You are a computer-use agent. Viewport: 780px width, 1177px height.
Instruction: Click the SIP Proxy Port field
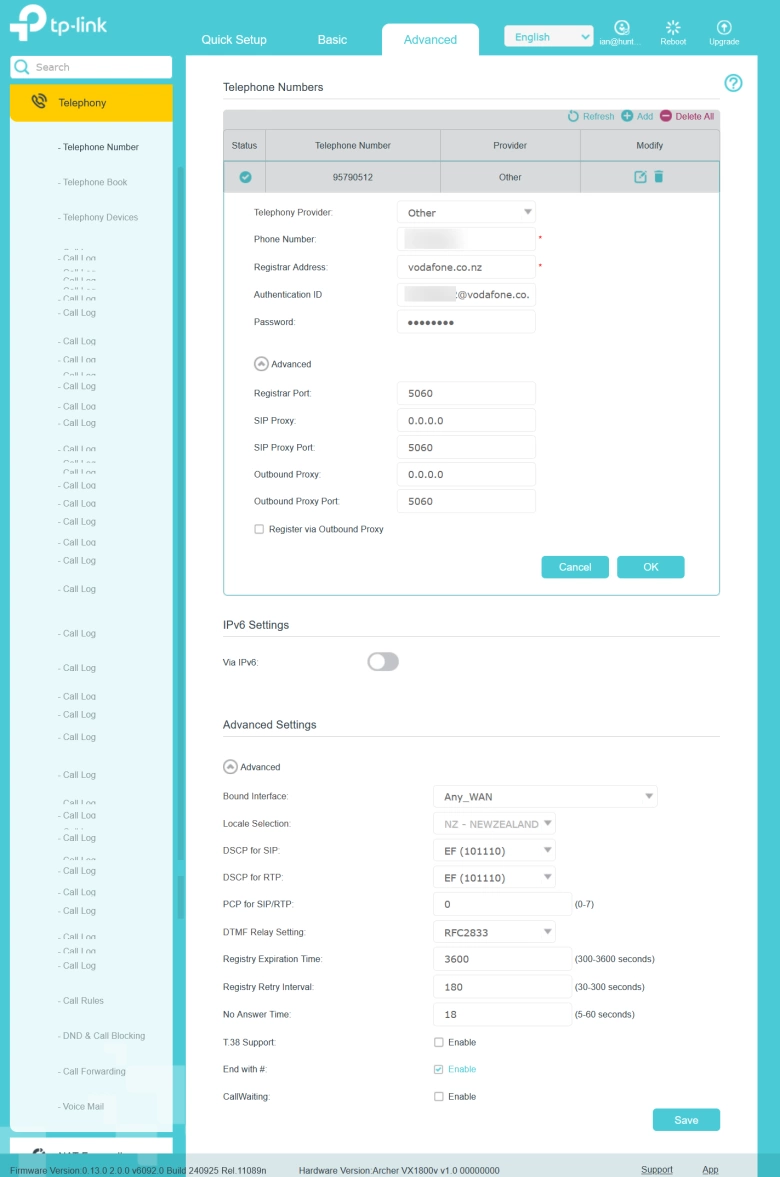click(x=465, y=447)
